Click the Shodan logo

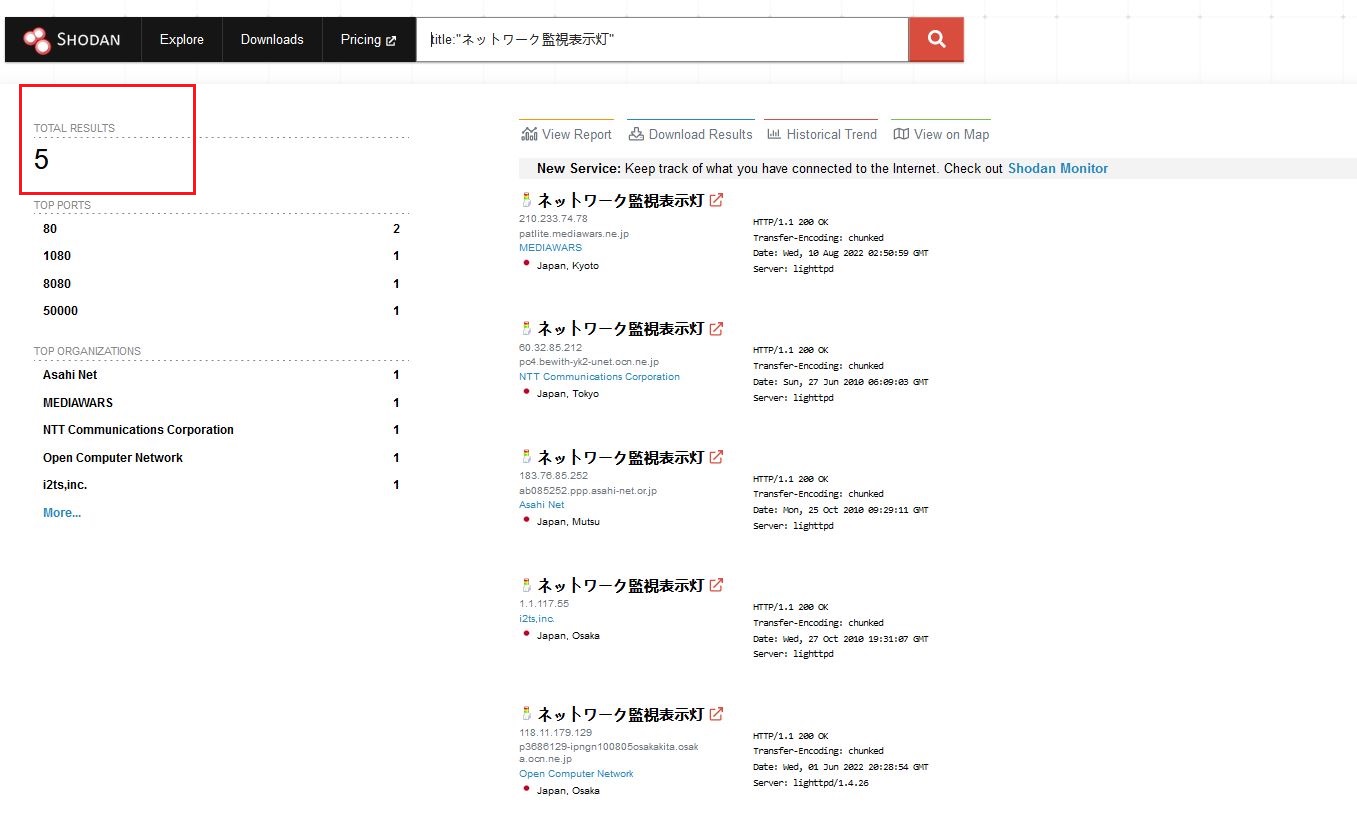click(72, 40)
